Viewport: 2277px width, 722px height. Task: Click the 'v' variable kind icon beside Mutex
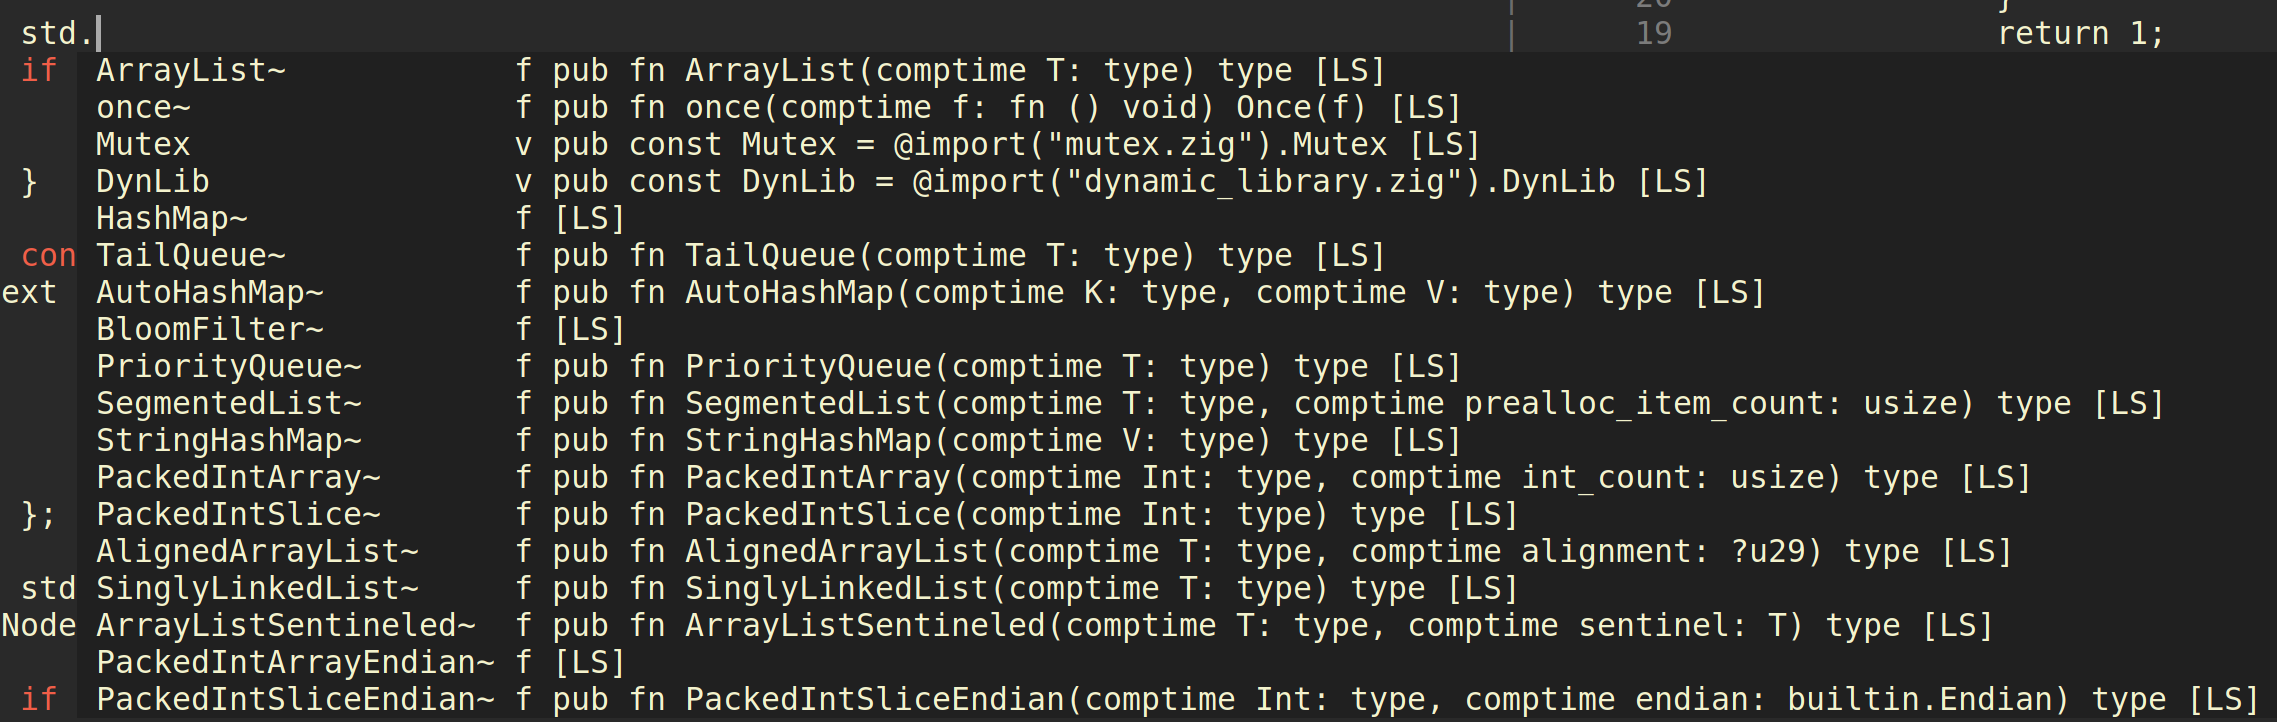click(522, 144)
